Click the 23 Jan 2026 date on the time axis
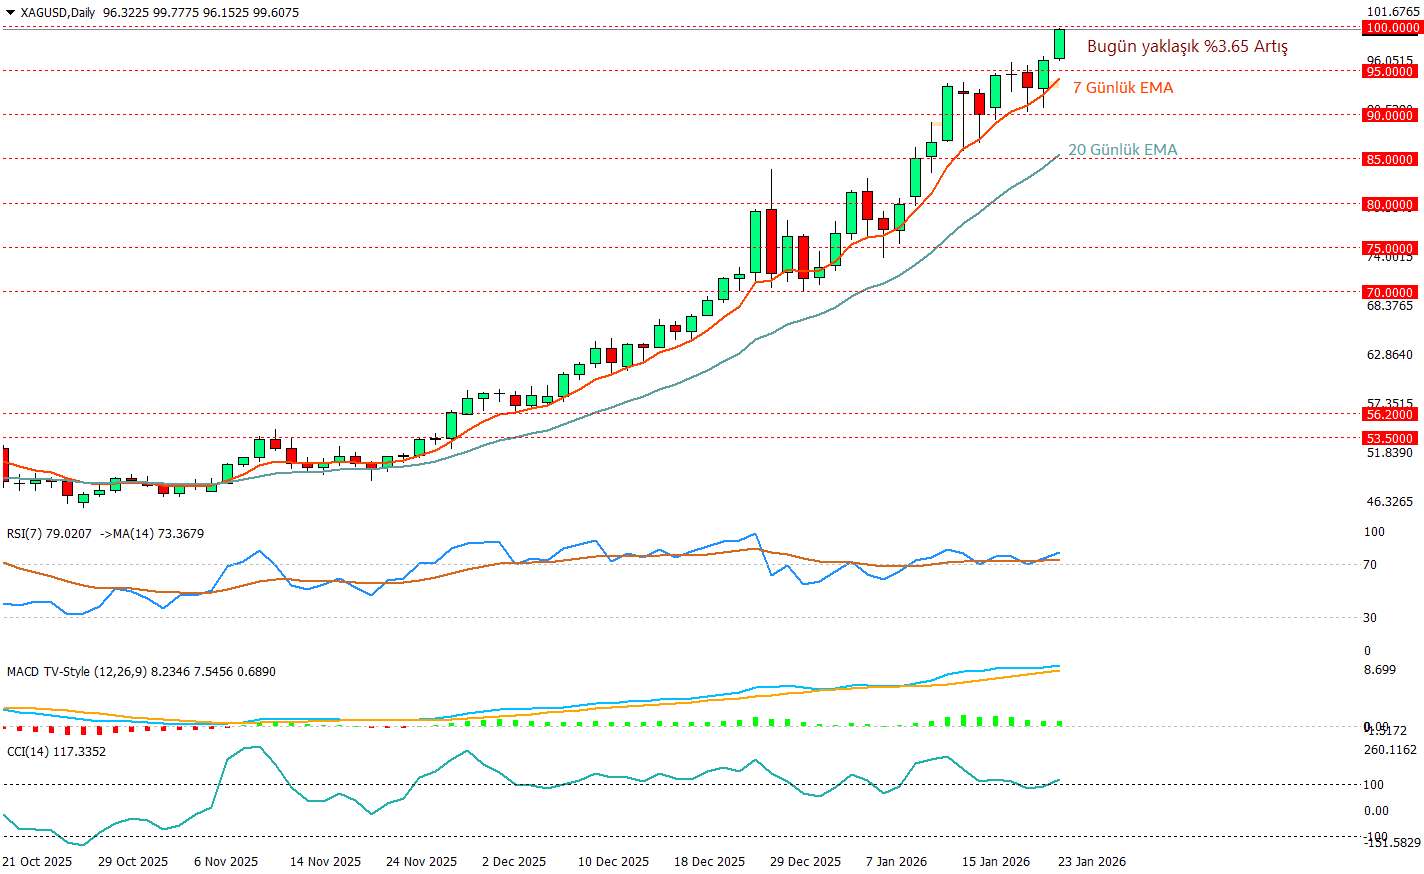 (1092, 862)
